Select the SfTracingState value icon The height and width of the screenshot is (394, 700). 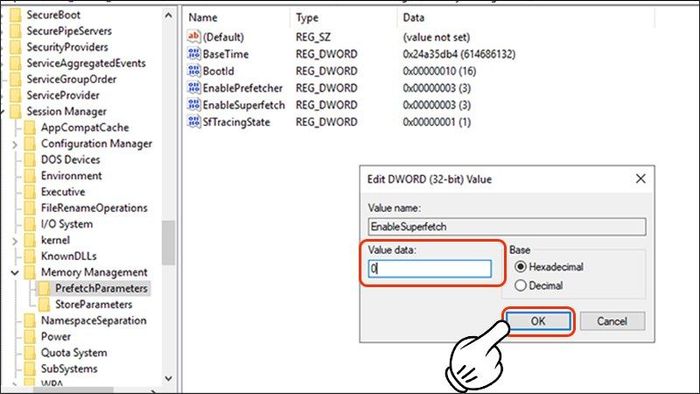click(194, 121)
